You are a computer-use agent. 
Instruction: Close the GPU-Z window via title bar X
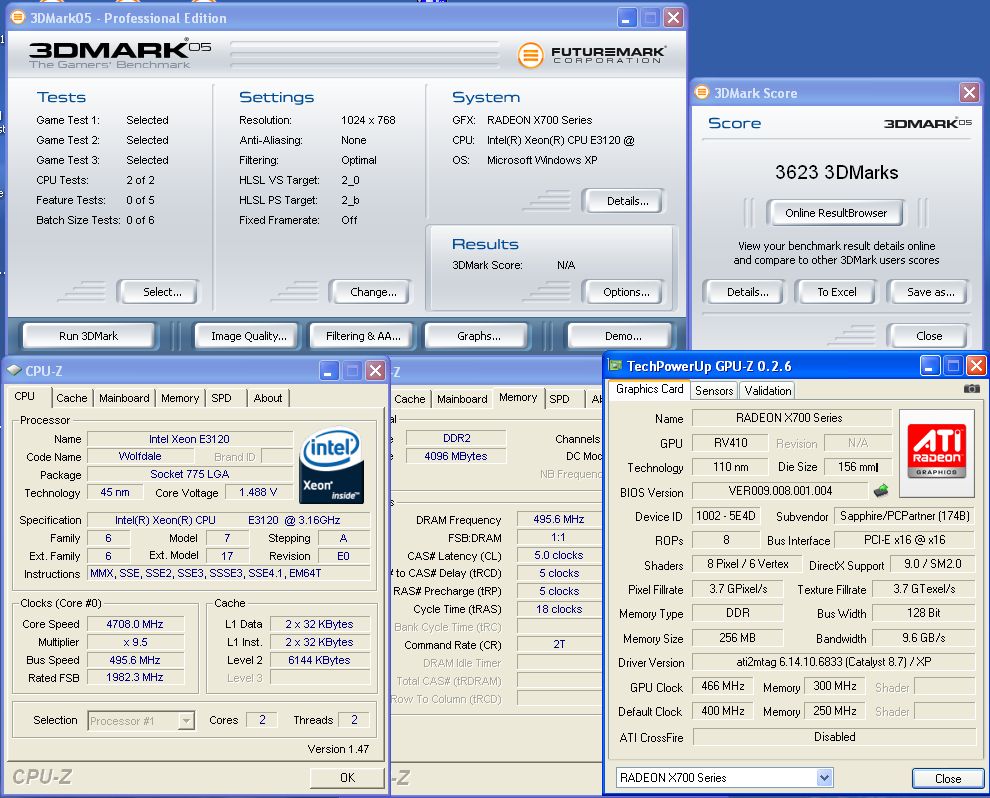[x=975, y=365]
